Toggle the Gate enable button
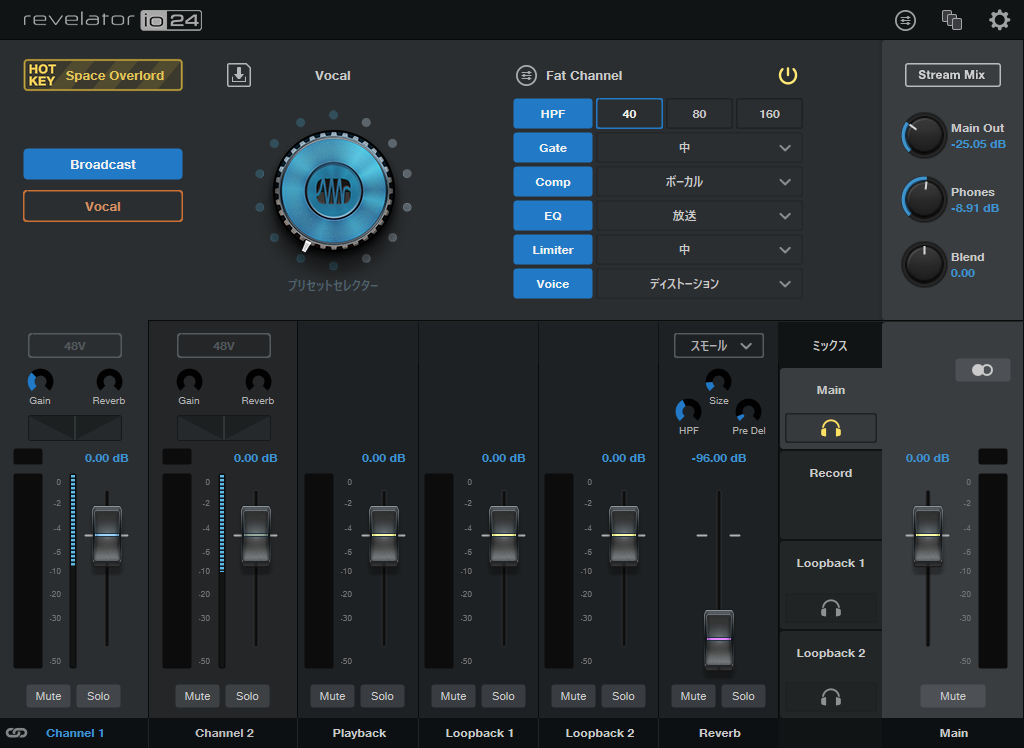 (x=552, y=148)
